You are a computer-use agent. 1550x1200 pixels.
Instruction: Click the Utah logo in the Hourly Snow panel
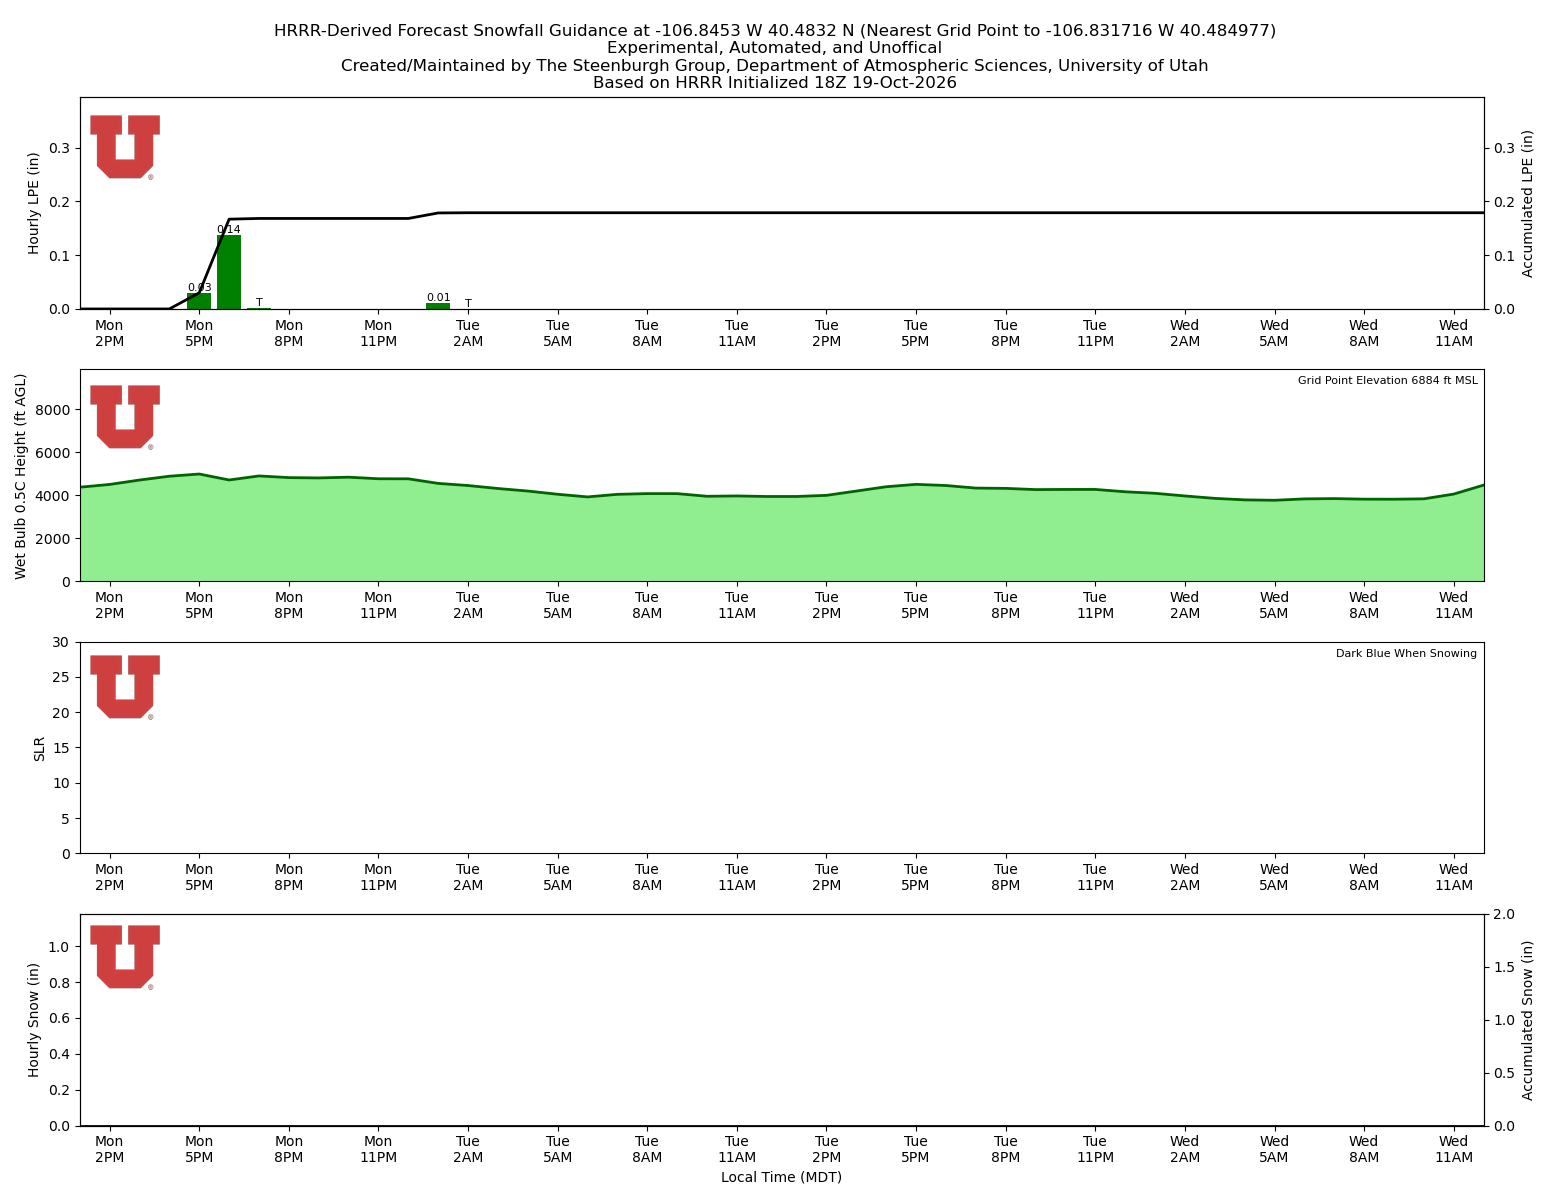pos(125,957)
